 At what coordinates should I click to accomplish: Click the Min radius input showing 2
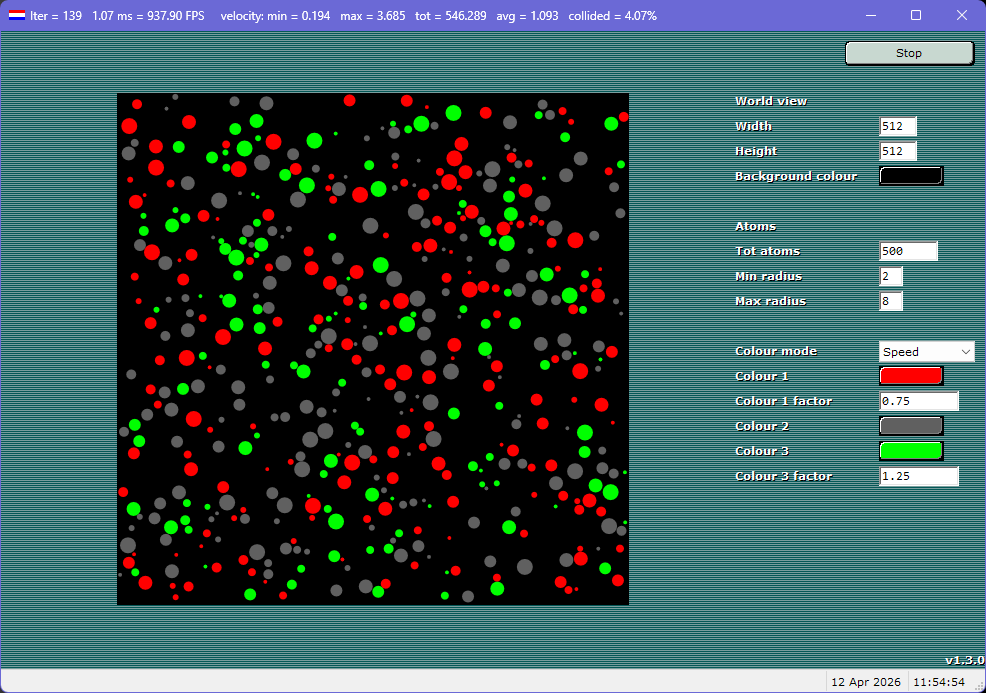point(890,276)
